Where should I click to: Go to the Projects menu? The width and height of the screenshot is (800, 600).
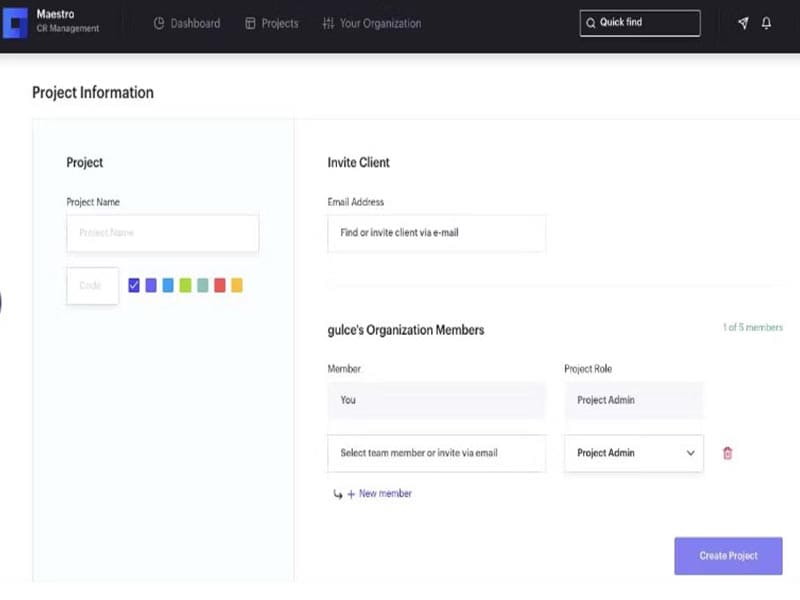coord(271,23)
